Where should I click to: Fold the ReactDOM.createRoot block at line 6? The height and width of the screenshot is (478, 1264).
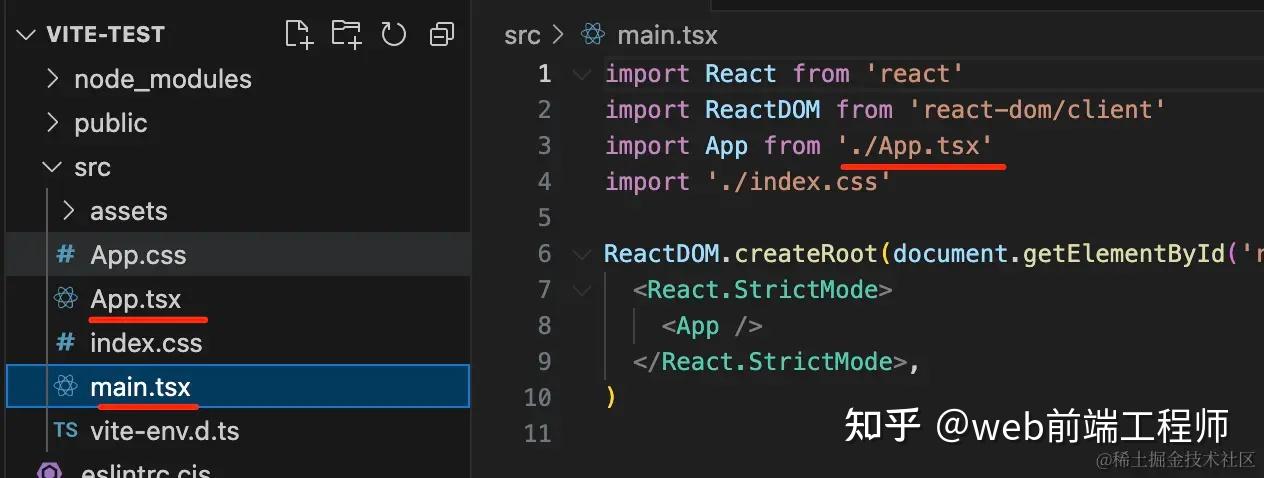pyautogui.click(x=581, y=254)
